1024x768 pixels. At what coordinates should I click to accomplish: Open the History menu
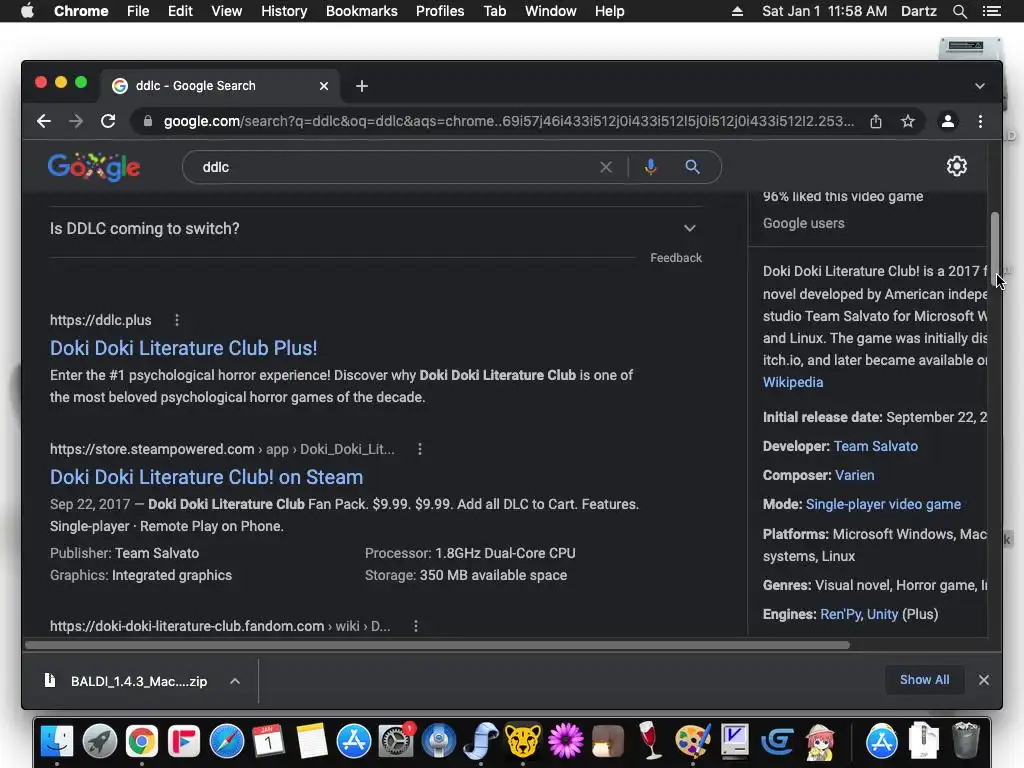[x=284, y=11]
